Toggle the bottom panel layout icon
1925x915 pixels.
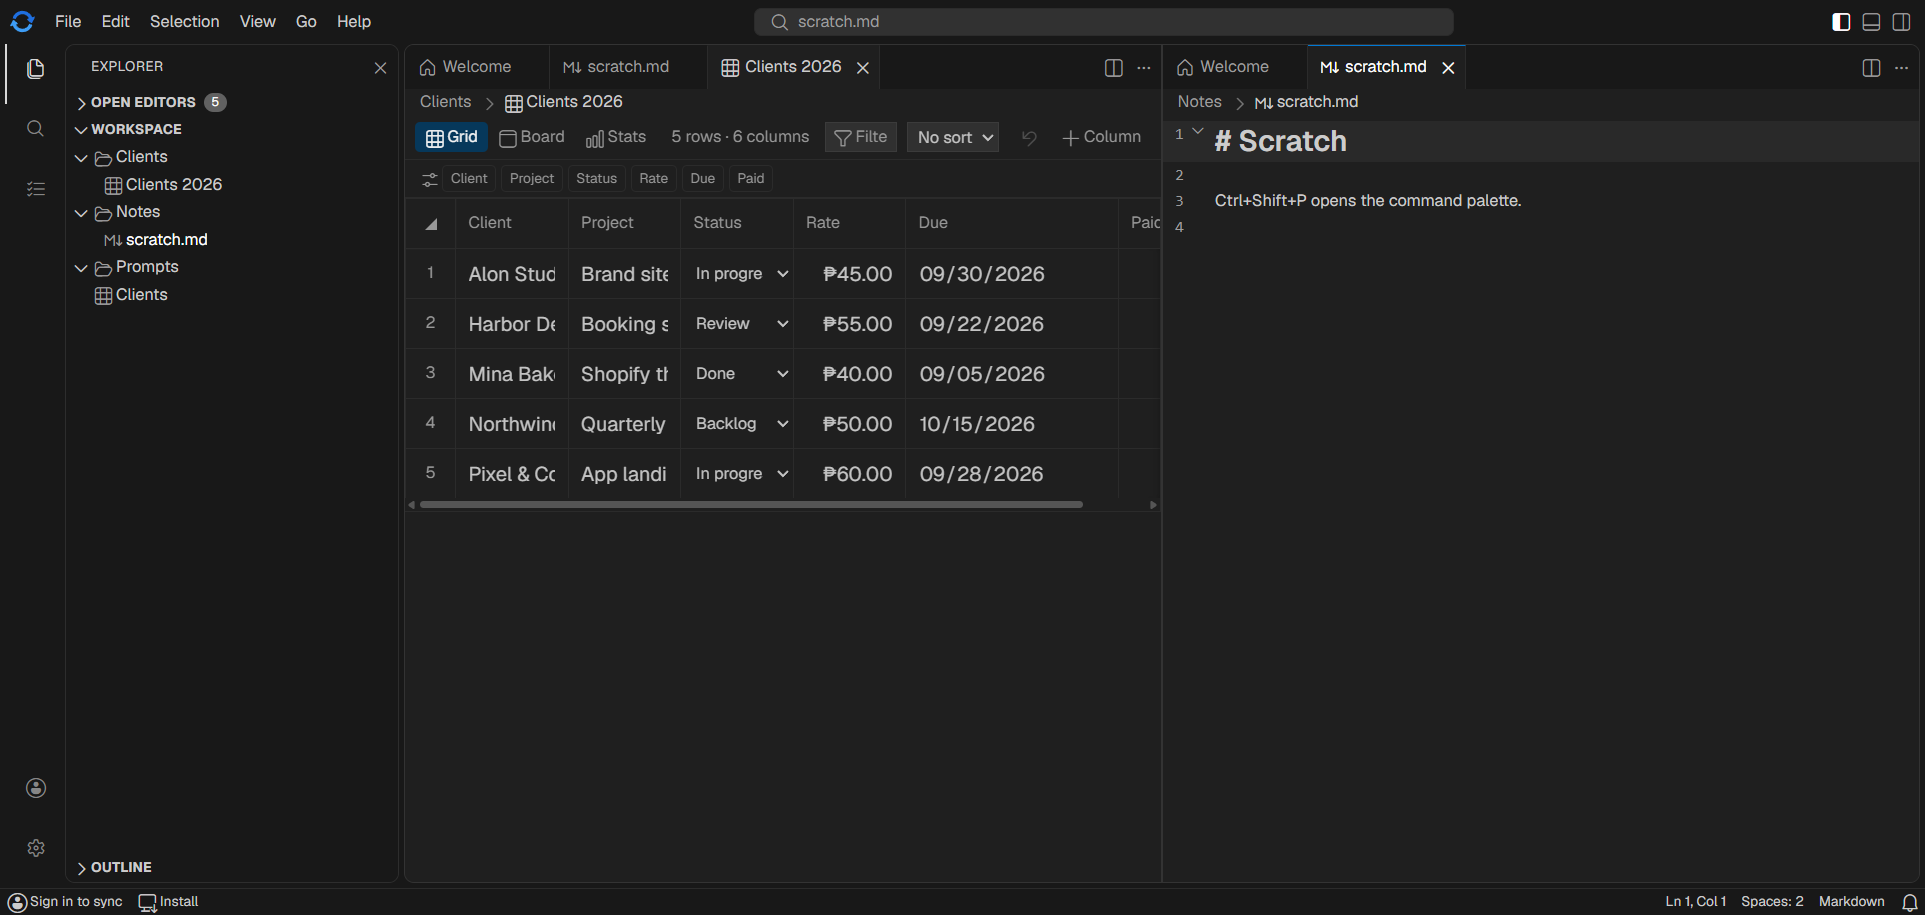(x=1871, y=22)
